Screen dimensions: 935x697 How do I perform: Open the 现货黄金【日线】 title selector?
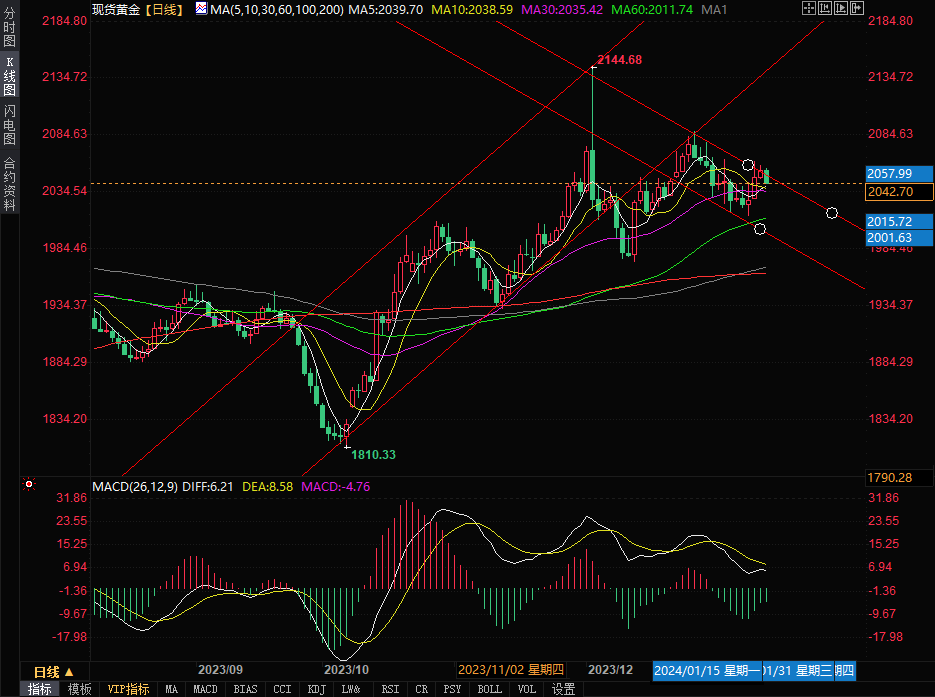pyautogui.click(x=135, y=8)
